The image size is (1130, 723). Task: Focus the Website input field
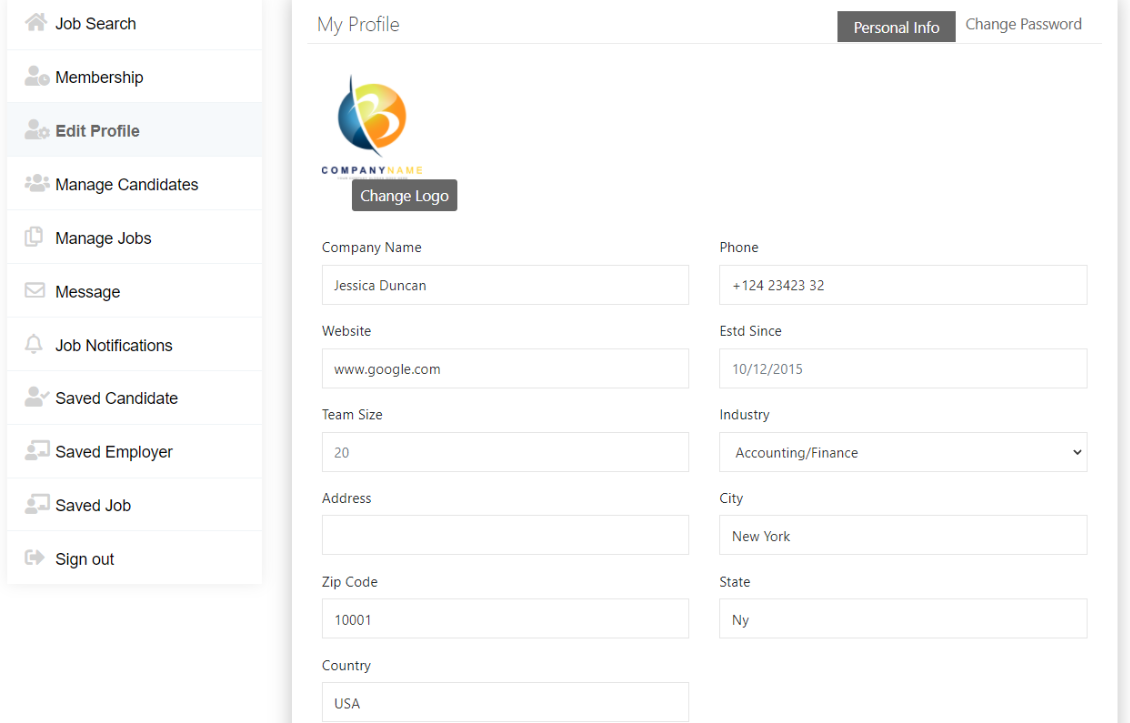point(505,368)
